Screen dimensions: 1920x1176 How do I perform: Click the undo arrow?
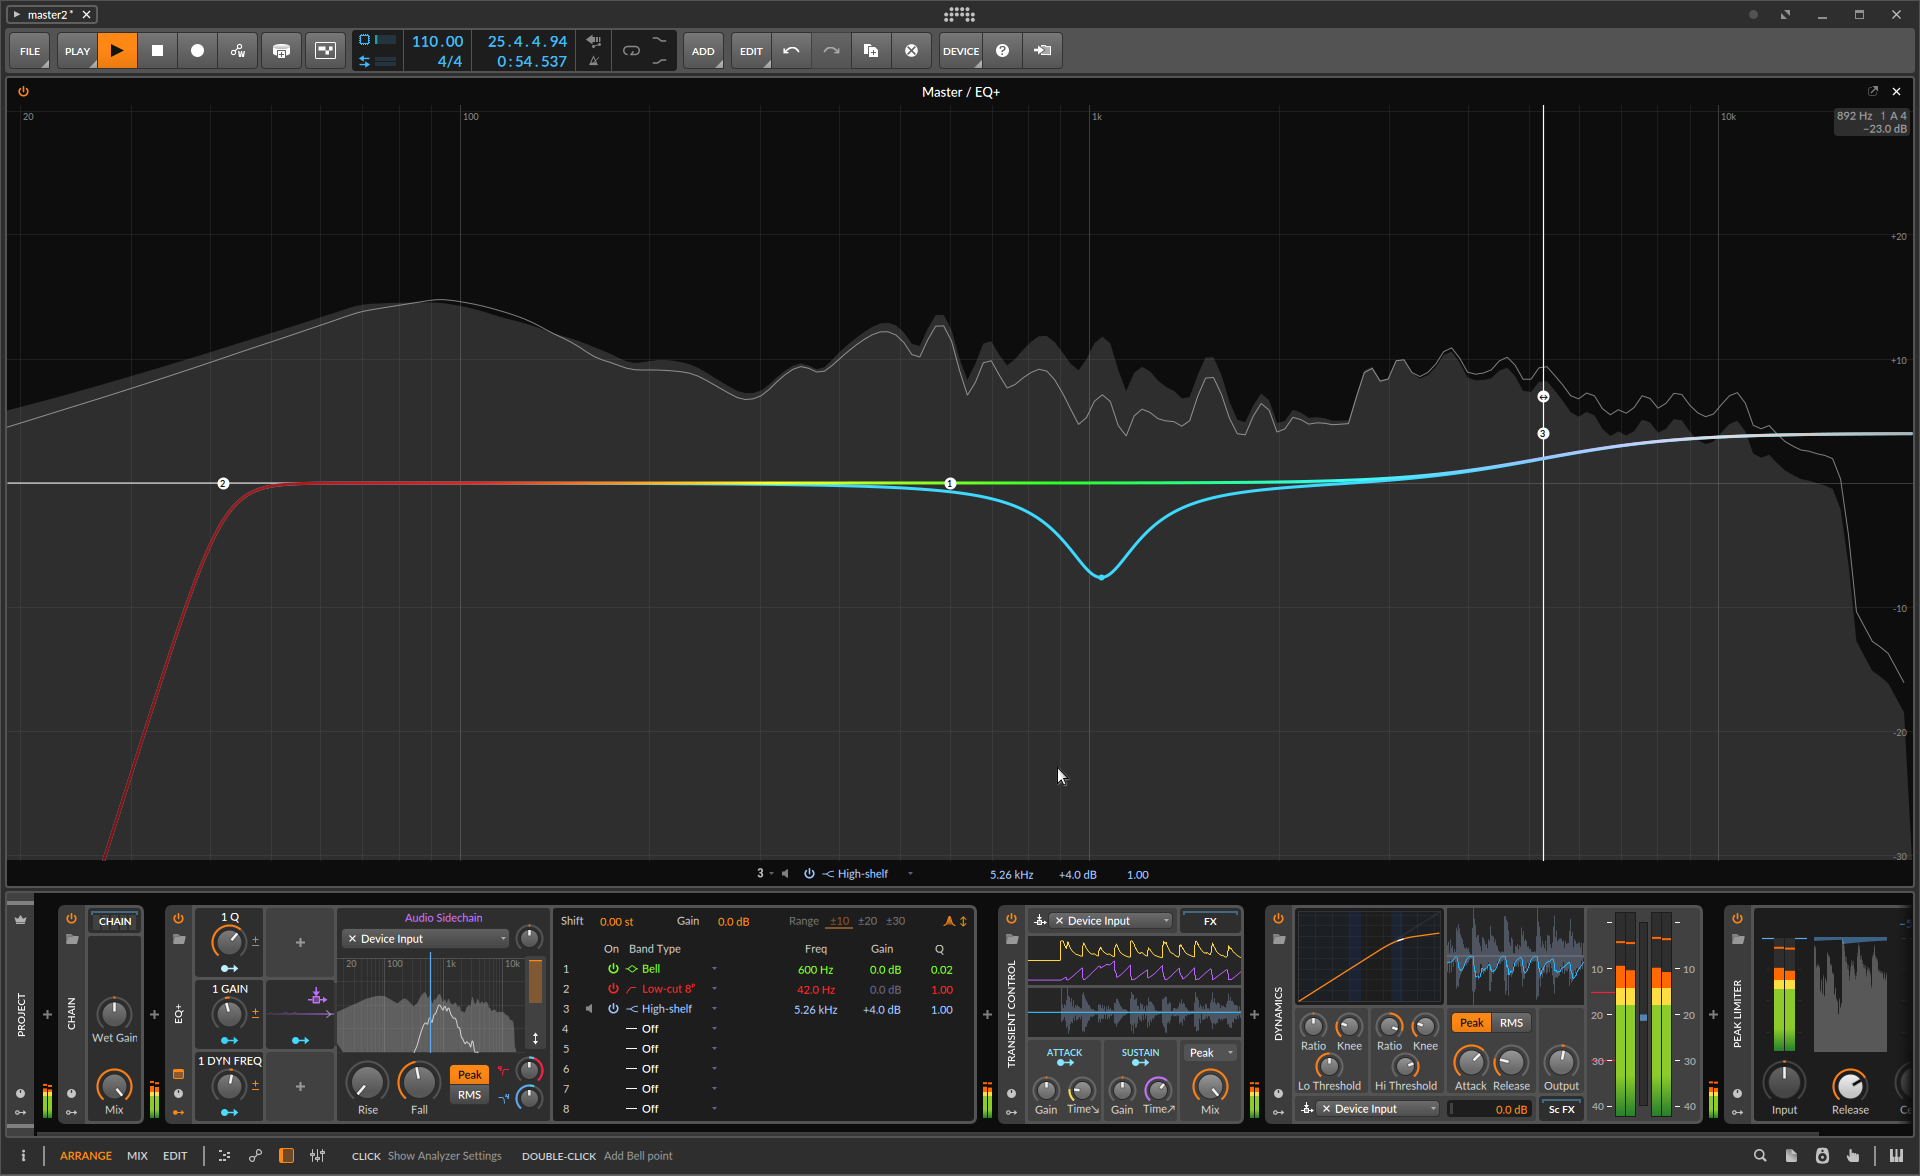click(x=791, y=51)
